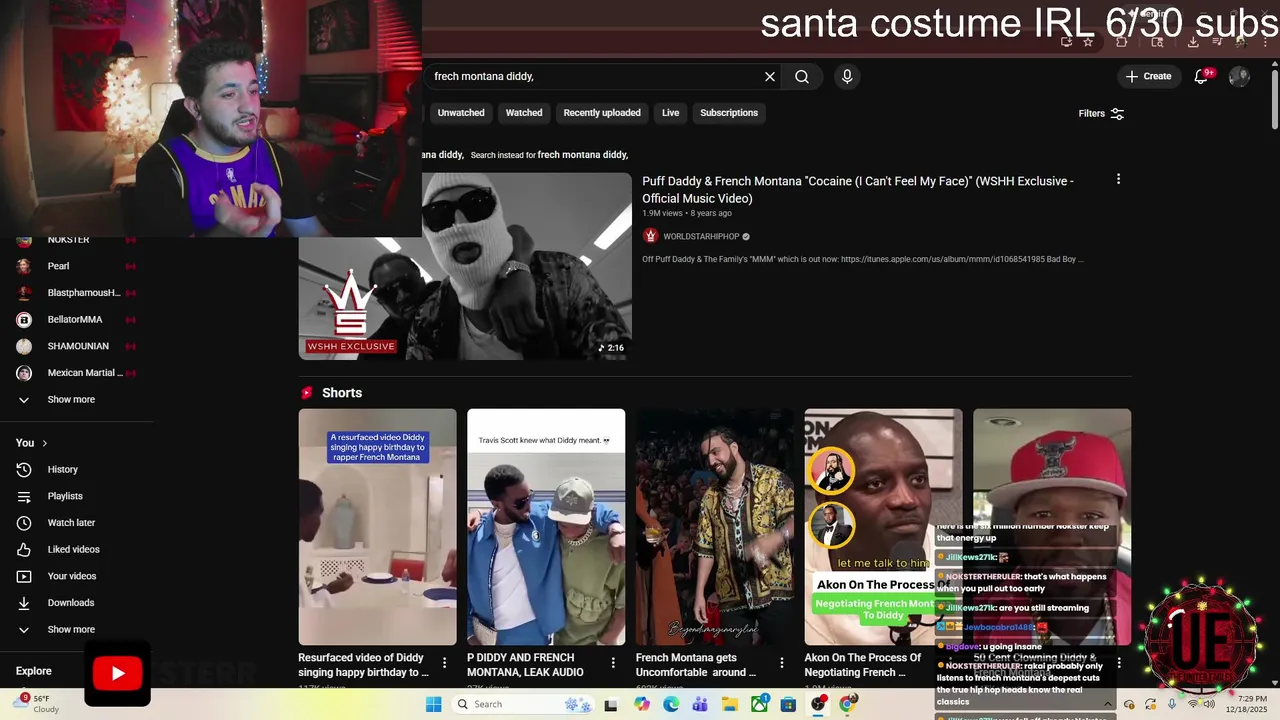Open the YouTube account avatar menu
The height and width of the screenshot is (720, 1280).
1239,76
